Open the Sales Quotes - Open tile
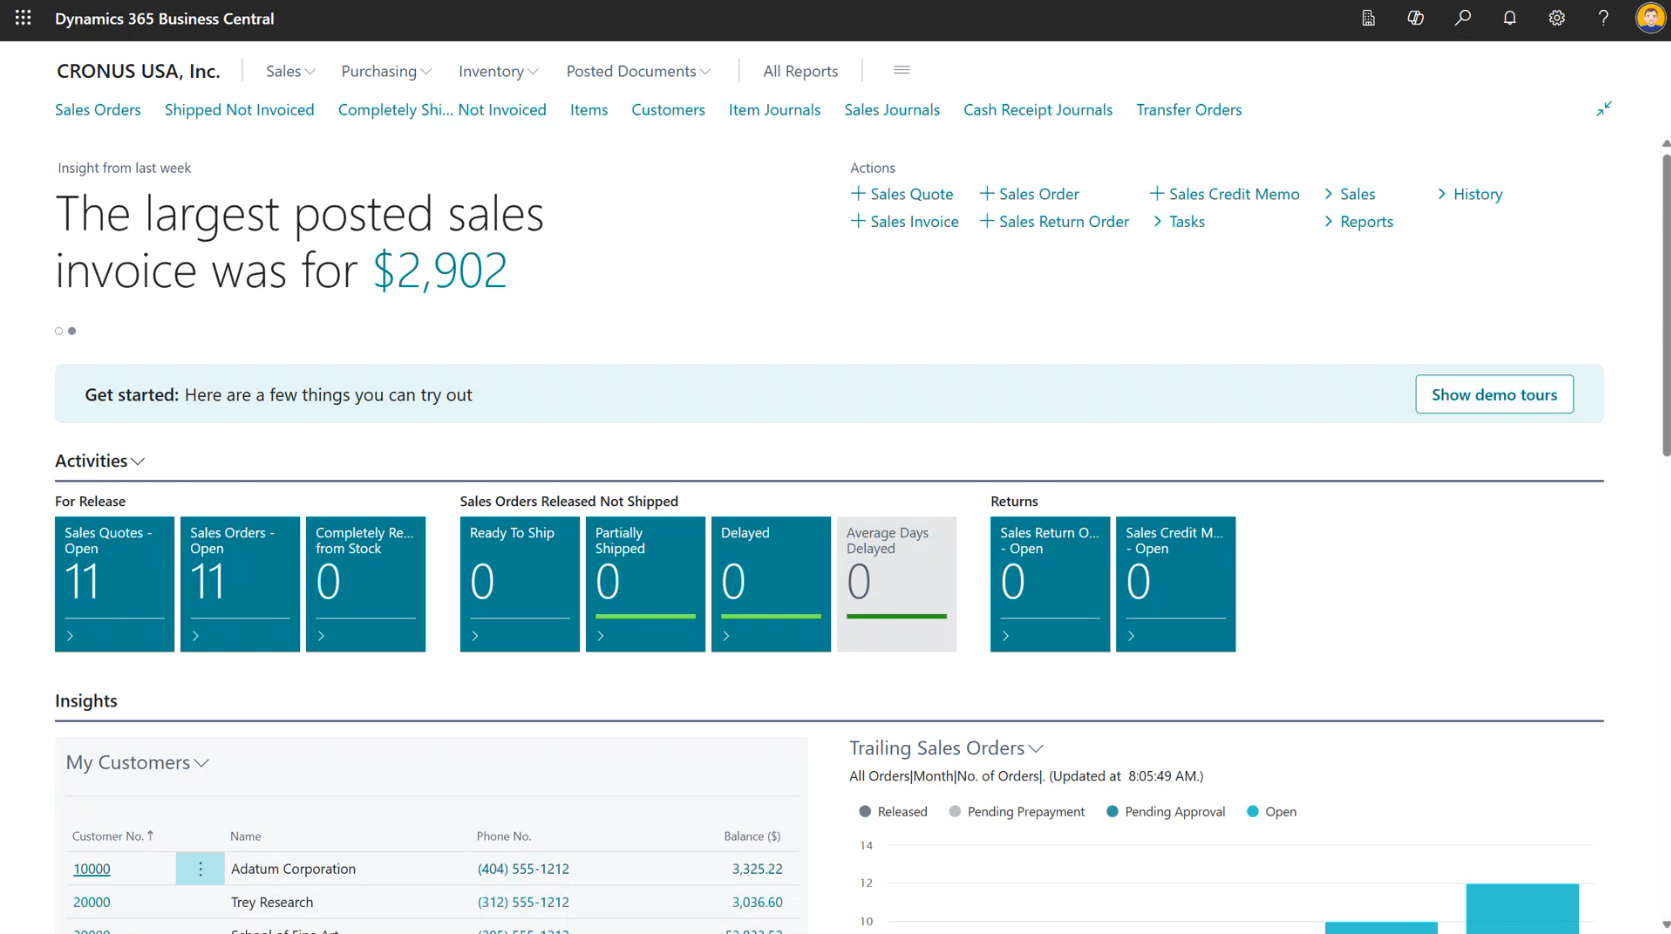1671x934 pixels. pyautogui.click(x=114, y=583)
